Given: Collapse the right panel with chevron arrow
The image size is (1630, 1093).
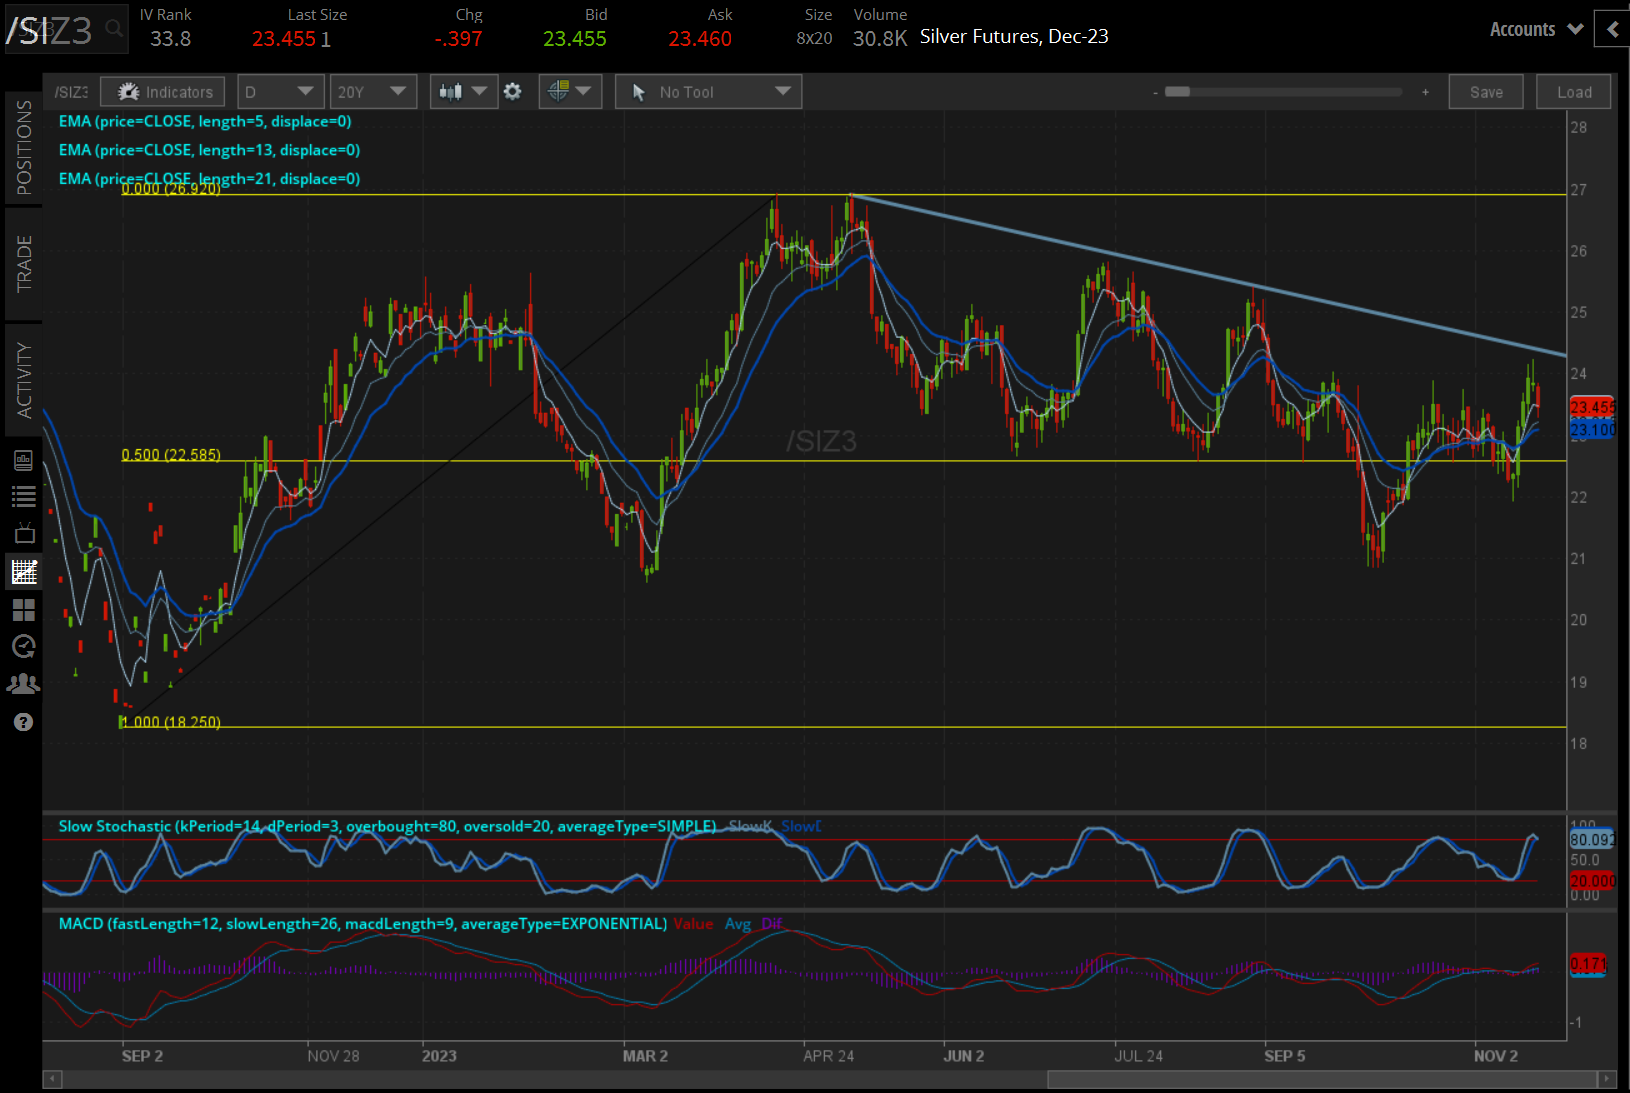Looking at the screenshot, I should [1612, 29].
